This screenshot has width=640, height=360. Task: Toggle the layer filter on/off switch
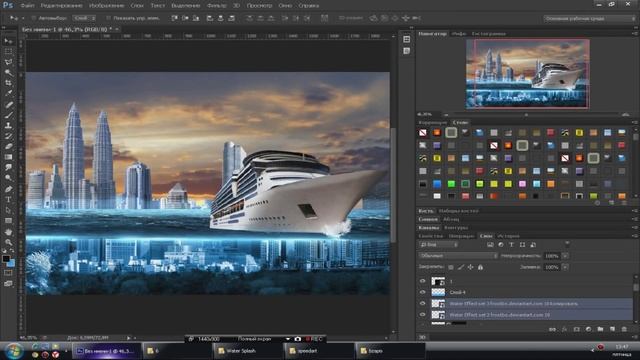[x=567, y=244]
